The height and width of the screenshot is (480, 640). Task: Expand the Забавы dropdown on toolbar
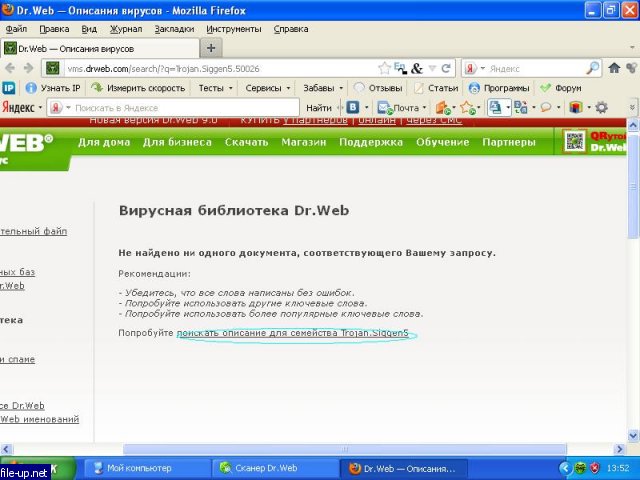point(323,88)
